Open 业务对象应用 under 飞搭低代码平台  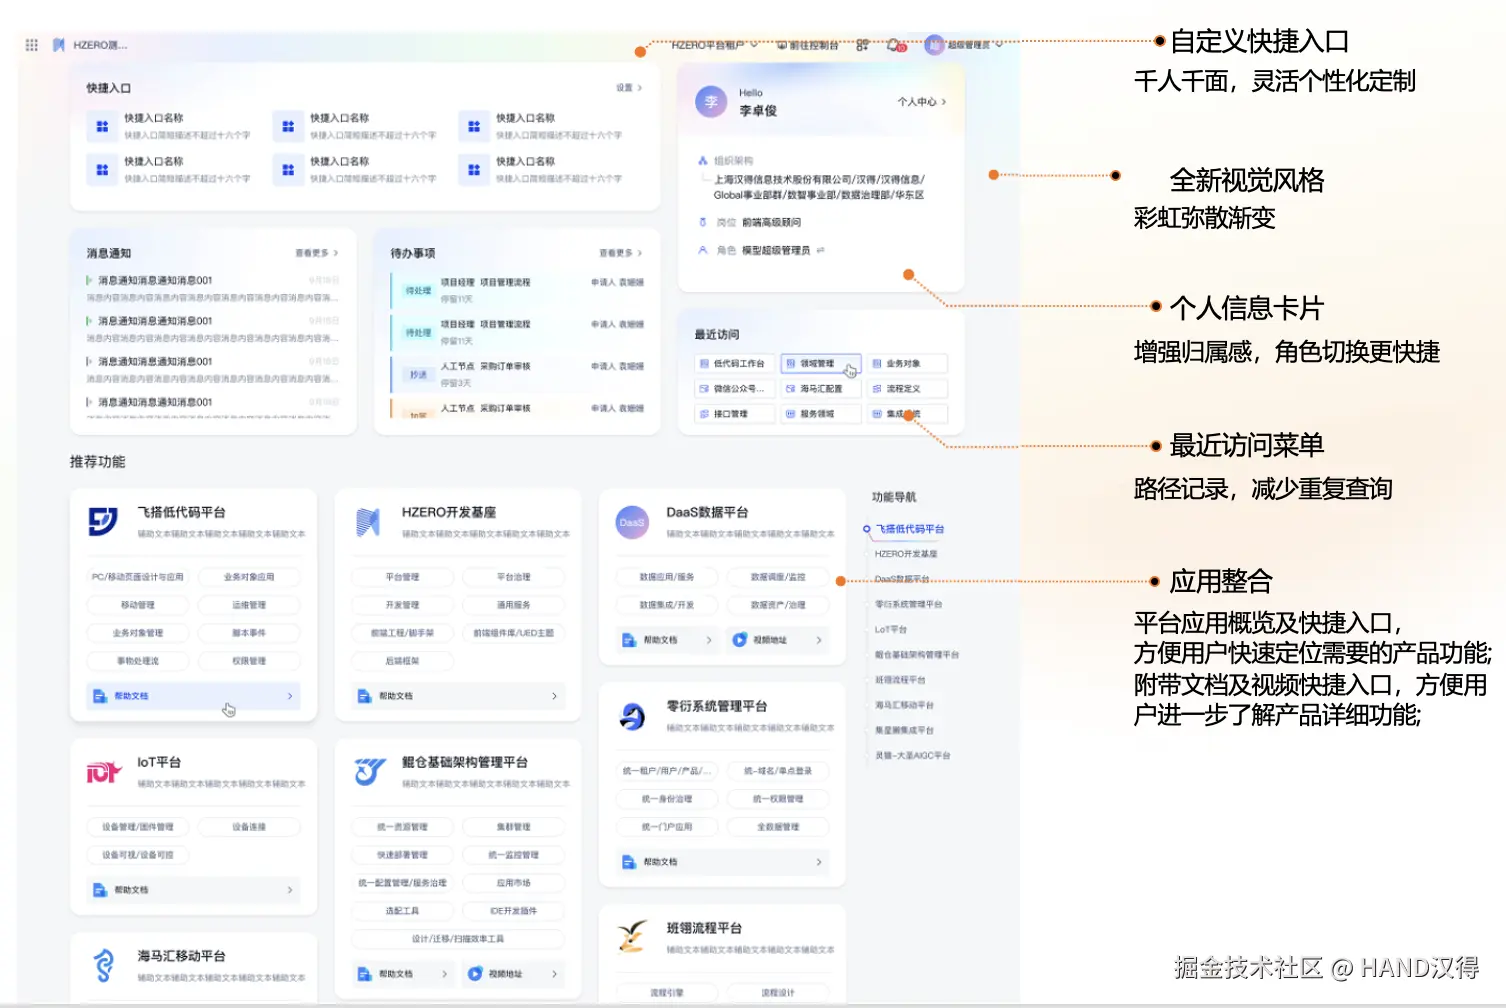(x=249, y=577)
